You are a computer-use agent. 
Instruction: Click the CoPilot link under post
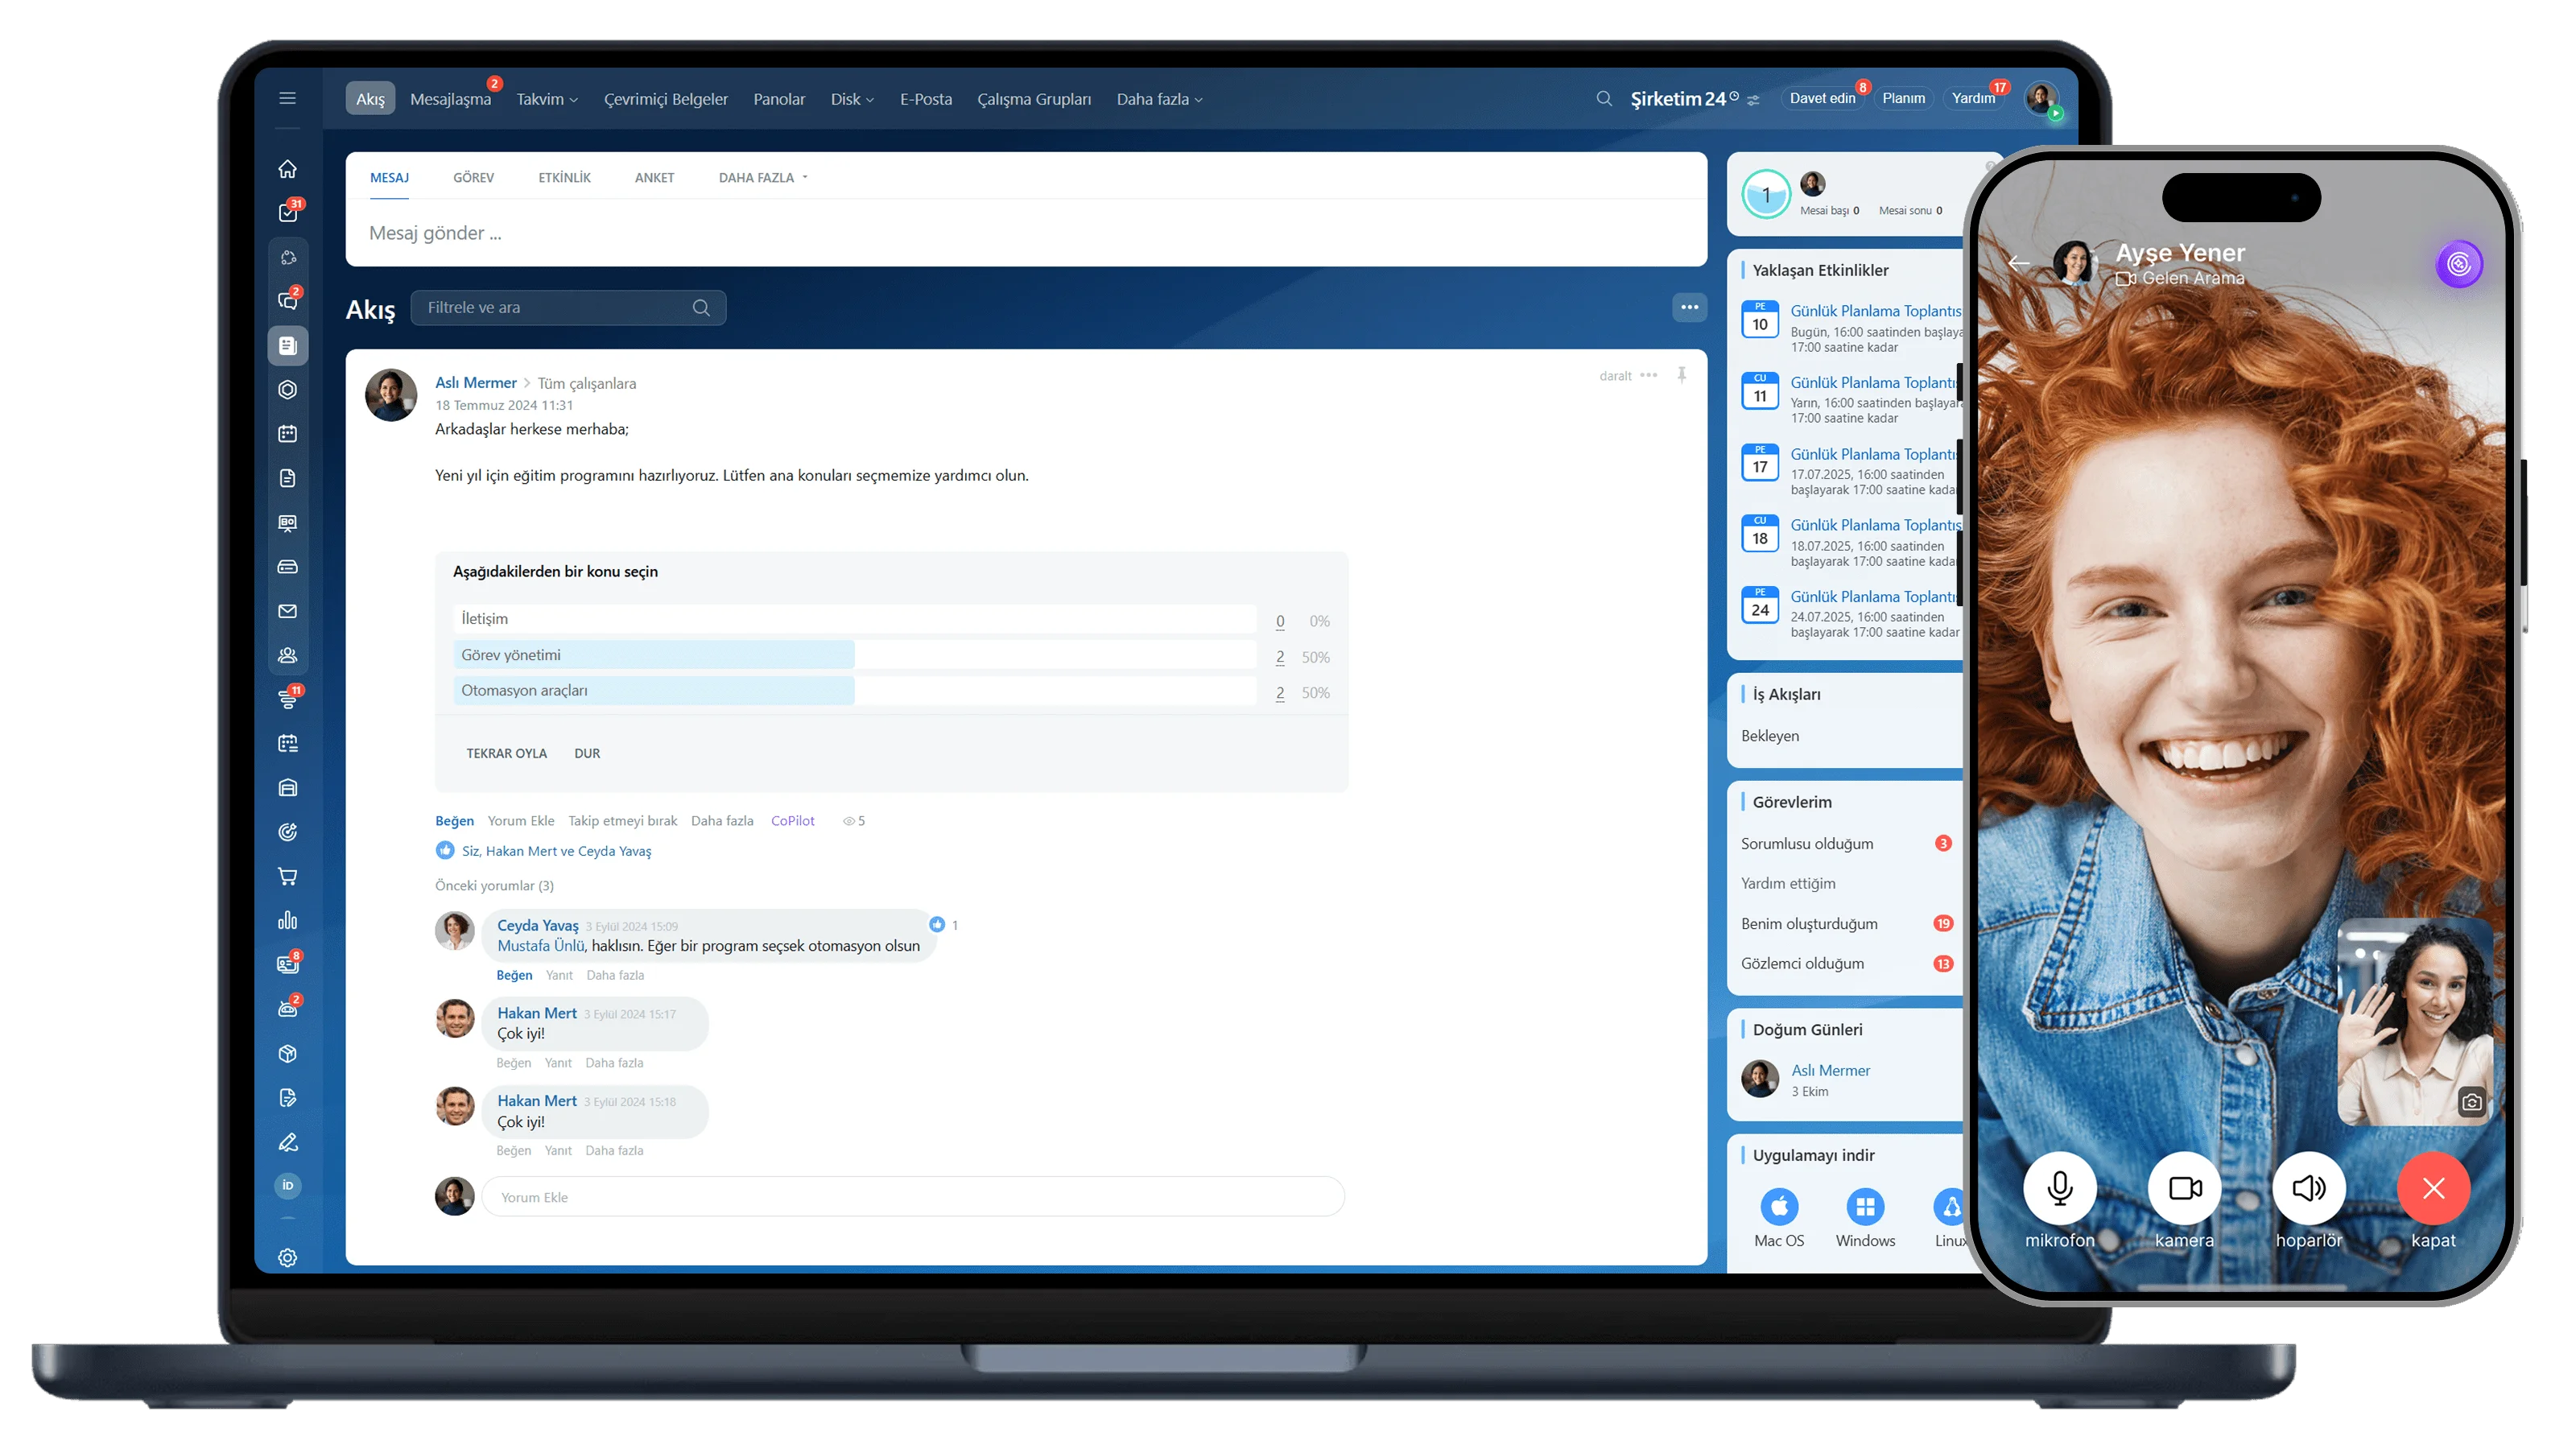(x=792, y=821)
